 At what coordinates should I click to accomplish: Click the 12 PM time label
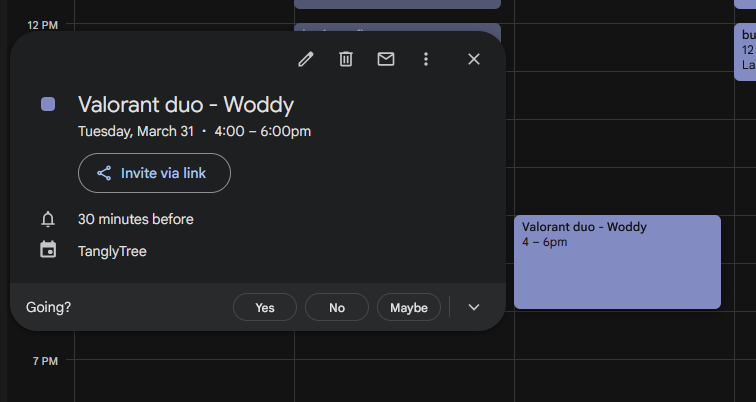43,25
